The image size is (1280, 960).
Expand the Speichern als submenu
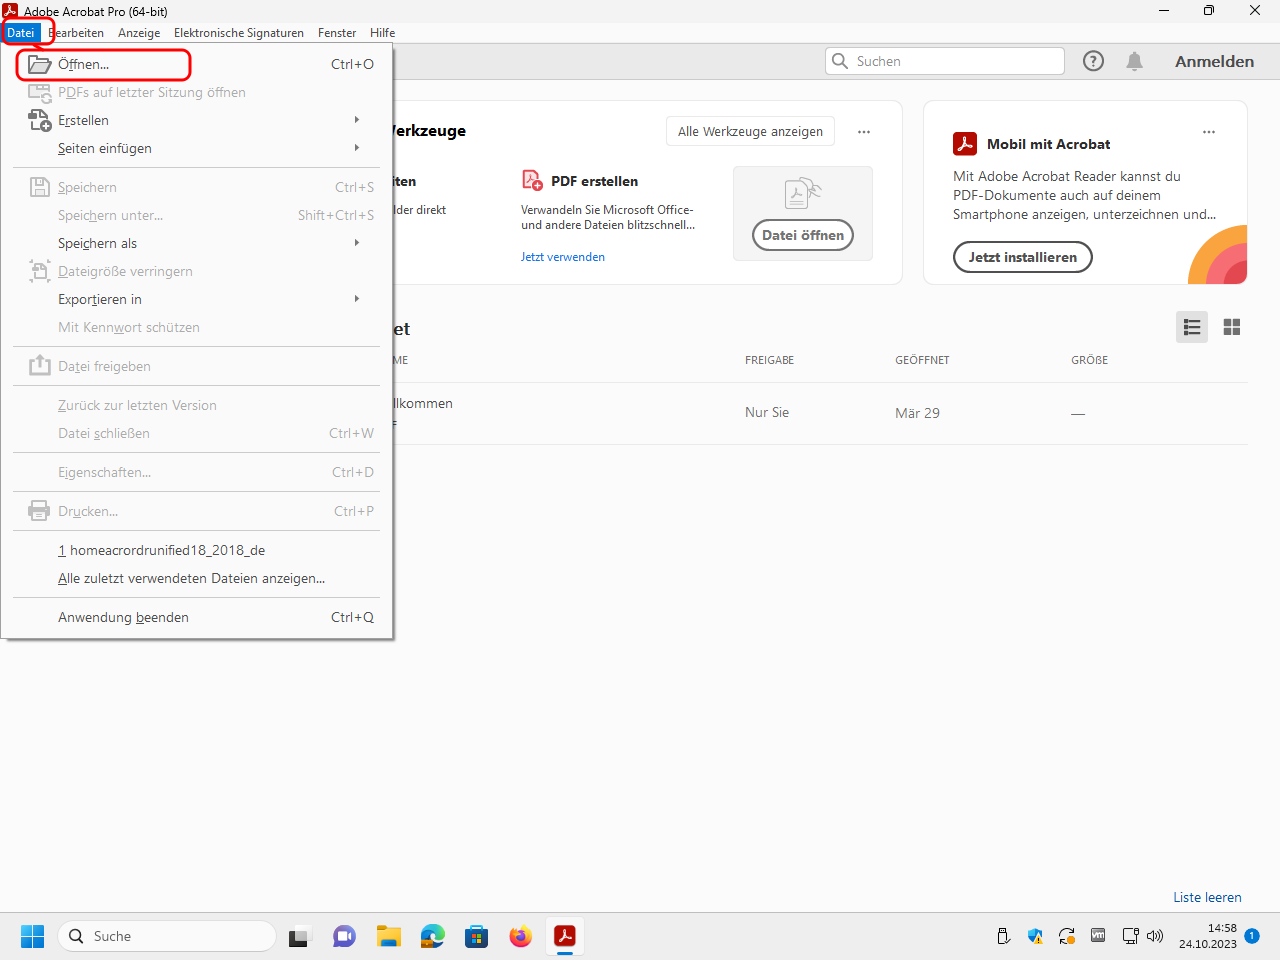pyautogui.click(x=357, y=243)
